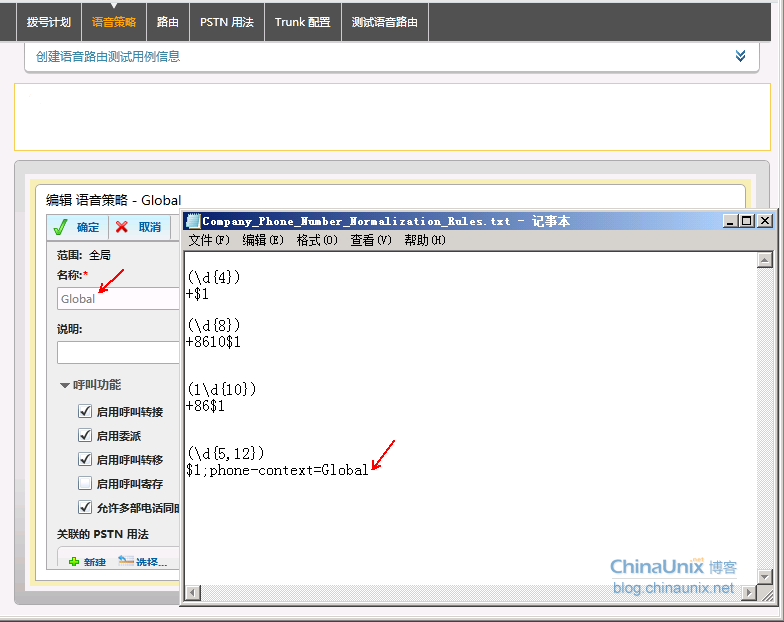Focus the 说明 description field

click(x=118, y=352)
